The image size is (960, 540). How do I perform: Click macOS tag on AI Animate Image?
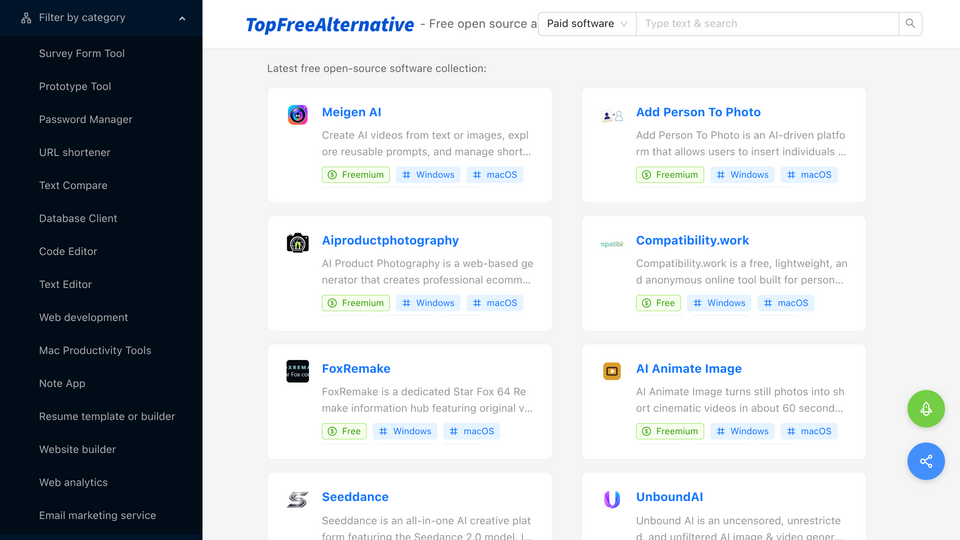[x=809, y=431]
